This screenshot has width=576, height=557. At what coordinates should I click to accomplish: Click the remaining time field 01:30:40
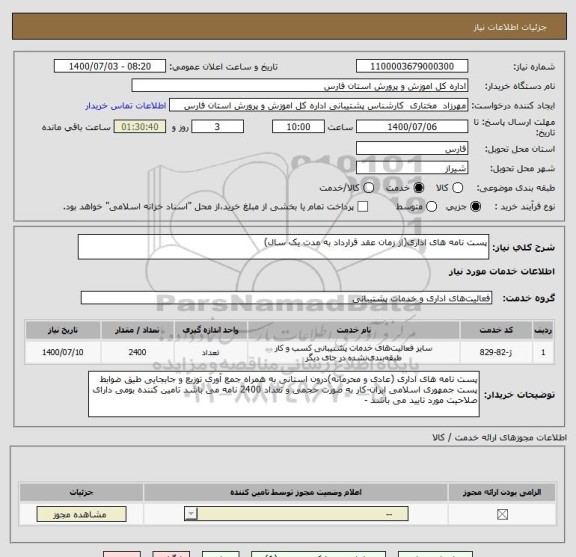[140, 127]
